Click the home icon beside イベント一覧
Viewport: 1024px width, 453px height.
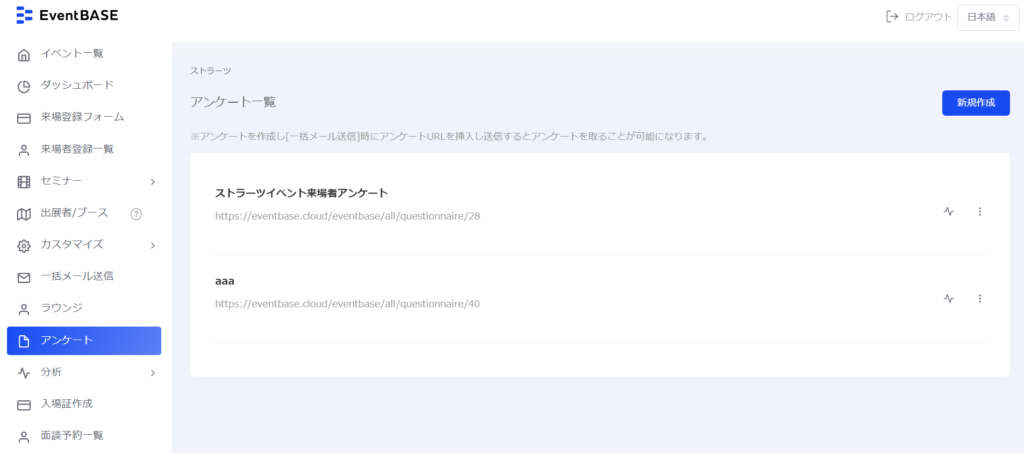tap(24, 54)
